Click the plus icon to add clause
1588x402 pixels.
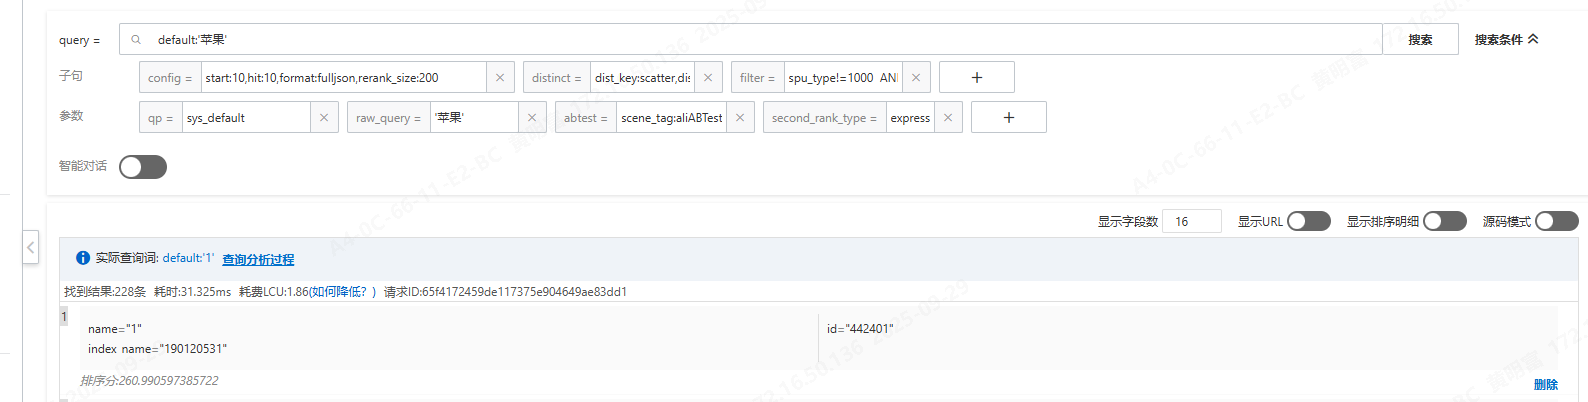(977, 78)
